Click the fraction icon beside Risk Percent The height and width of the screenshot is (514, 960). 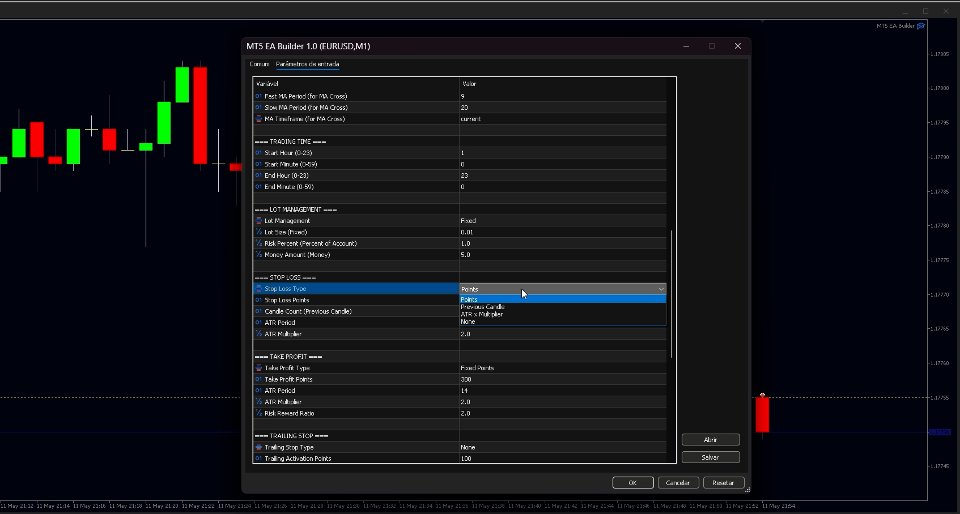pos(258,244)
